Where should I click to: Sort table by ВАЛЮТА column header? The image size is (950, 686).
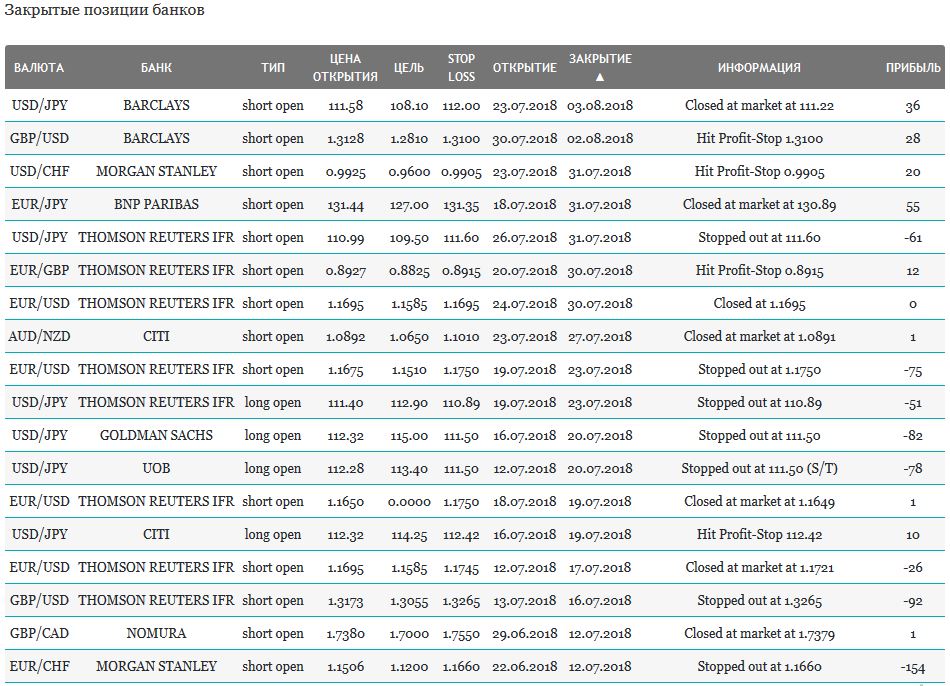tap(39, 68)
